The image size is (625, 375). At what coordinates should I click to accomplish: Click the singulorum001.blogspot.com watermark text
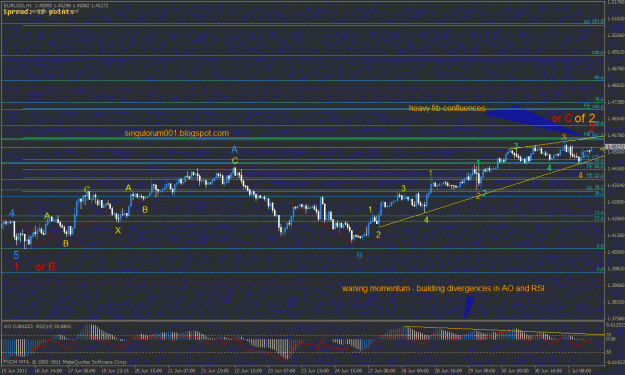177,133
